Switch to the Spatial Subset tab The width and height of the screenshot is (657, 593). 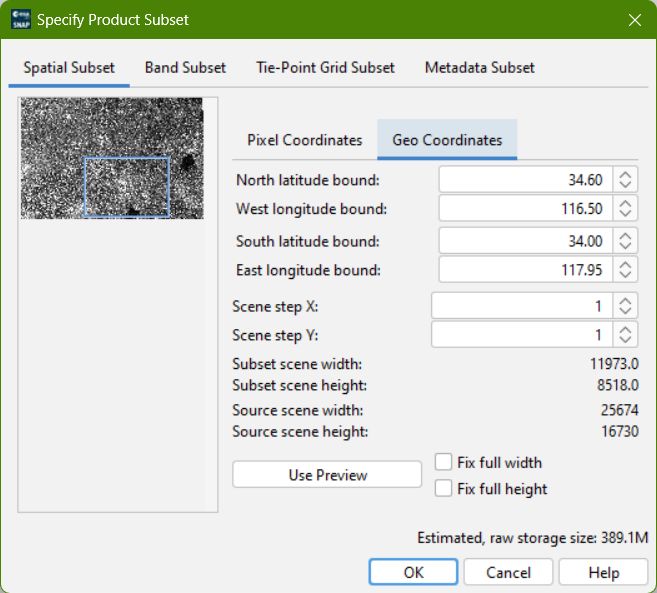tap(69, 68)
